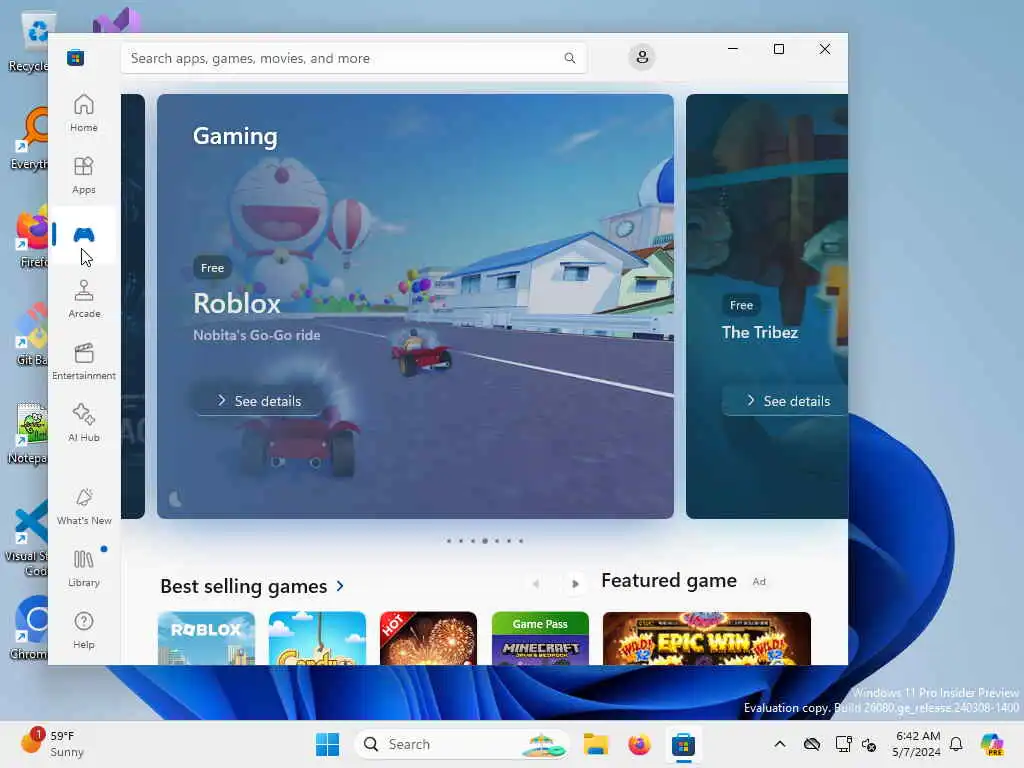Open the AI Hub section

(x=84, y=423)
